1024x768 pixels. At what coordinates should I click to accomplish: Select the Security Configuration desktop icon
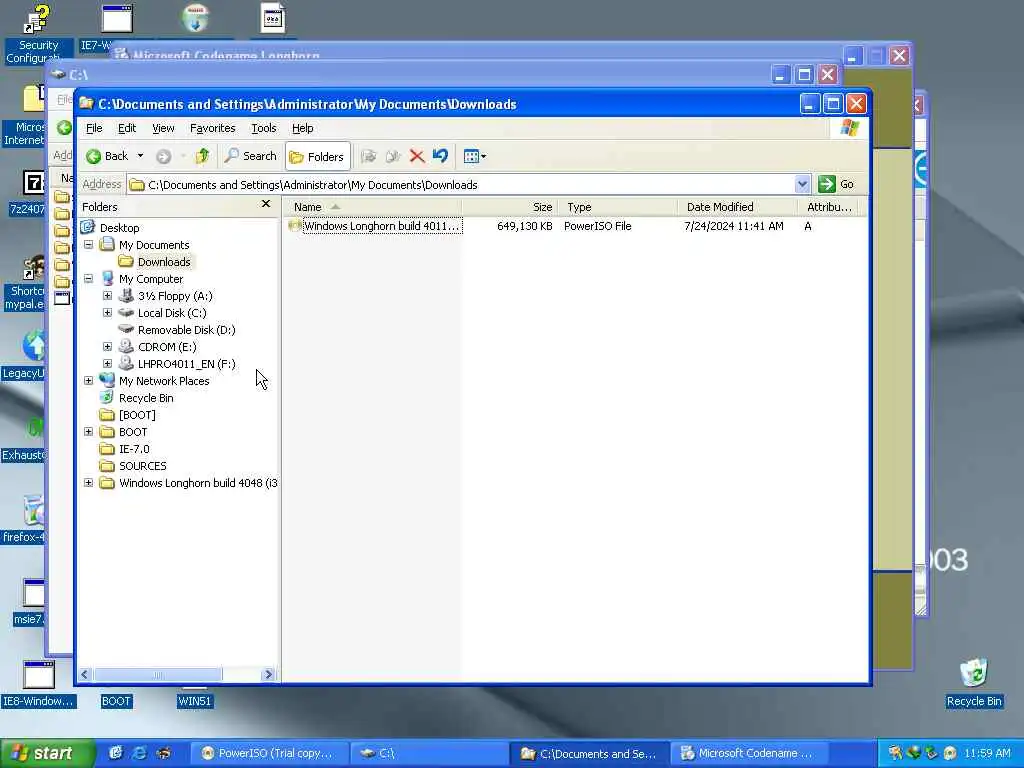[x=38, y=33]
